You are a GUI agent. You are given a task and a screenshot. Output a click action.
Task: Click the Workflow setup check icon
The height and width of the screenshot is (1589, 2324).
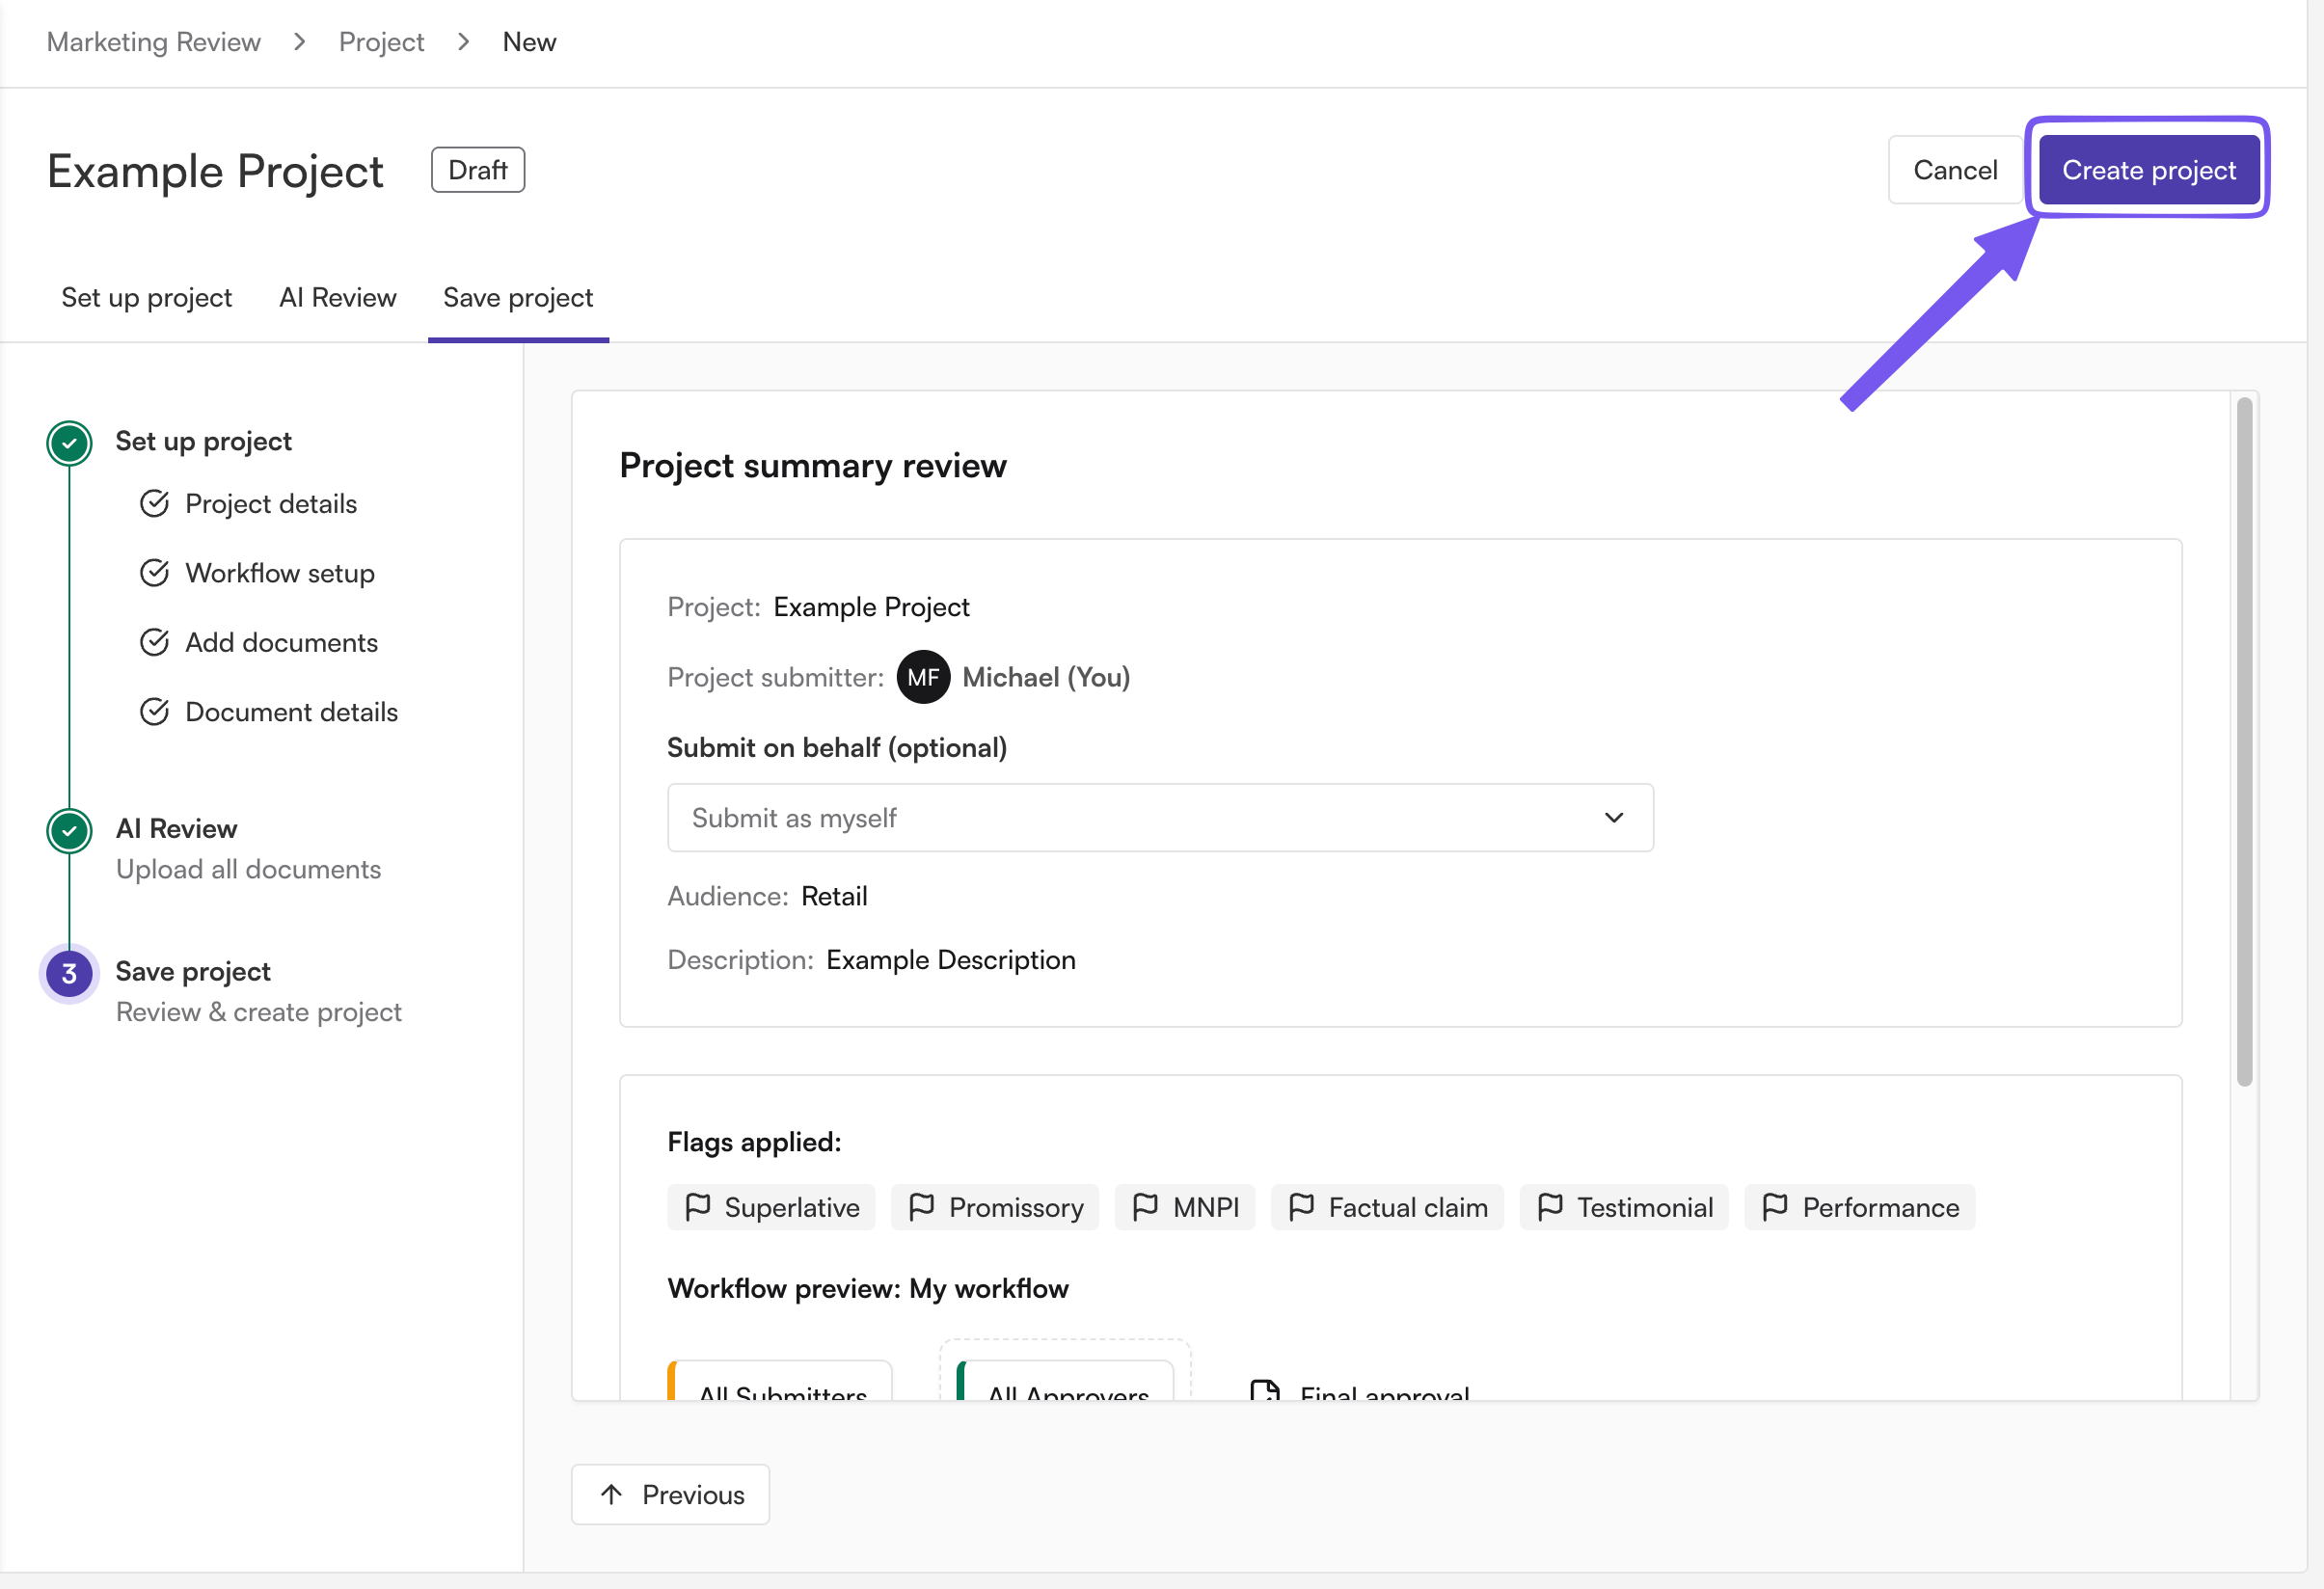pos(154,573)
